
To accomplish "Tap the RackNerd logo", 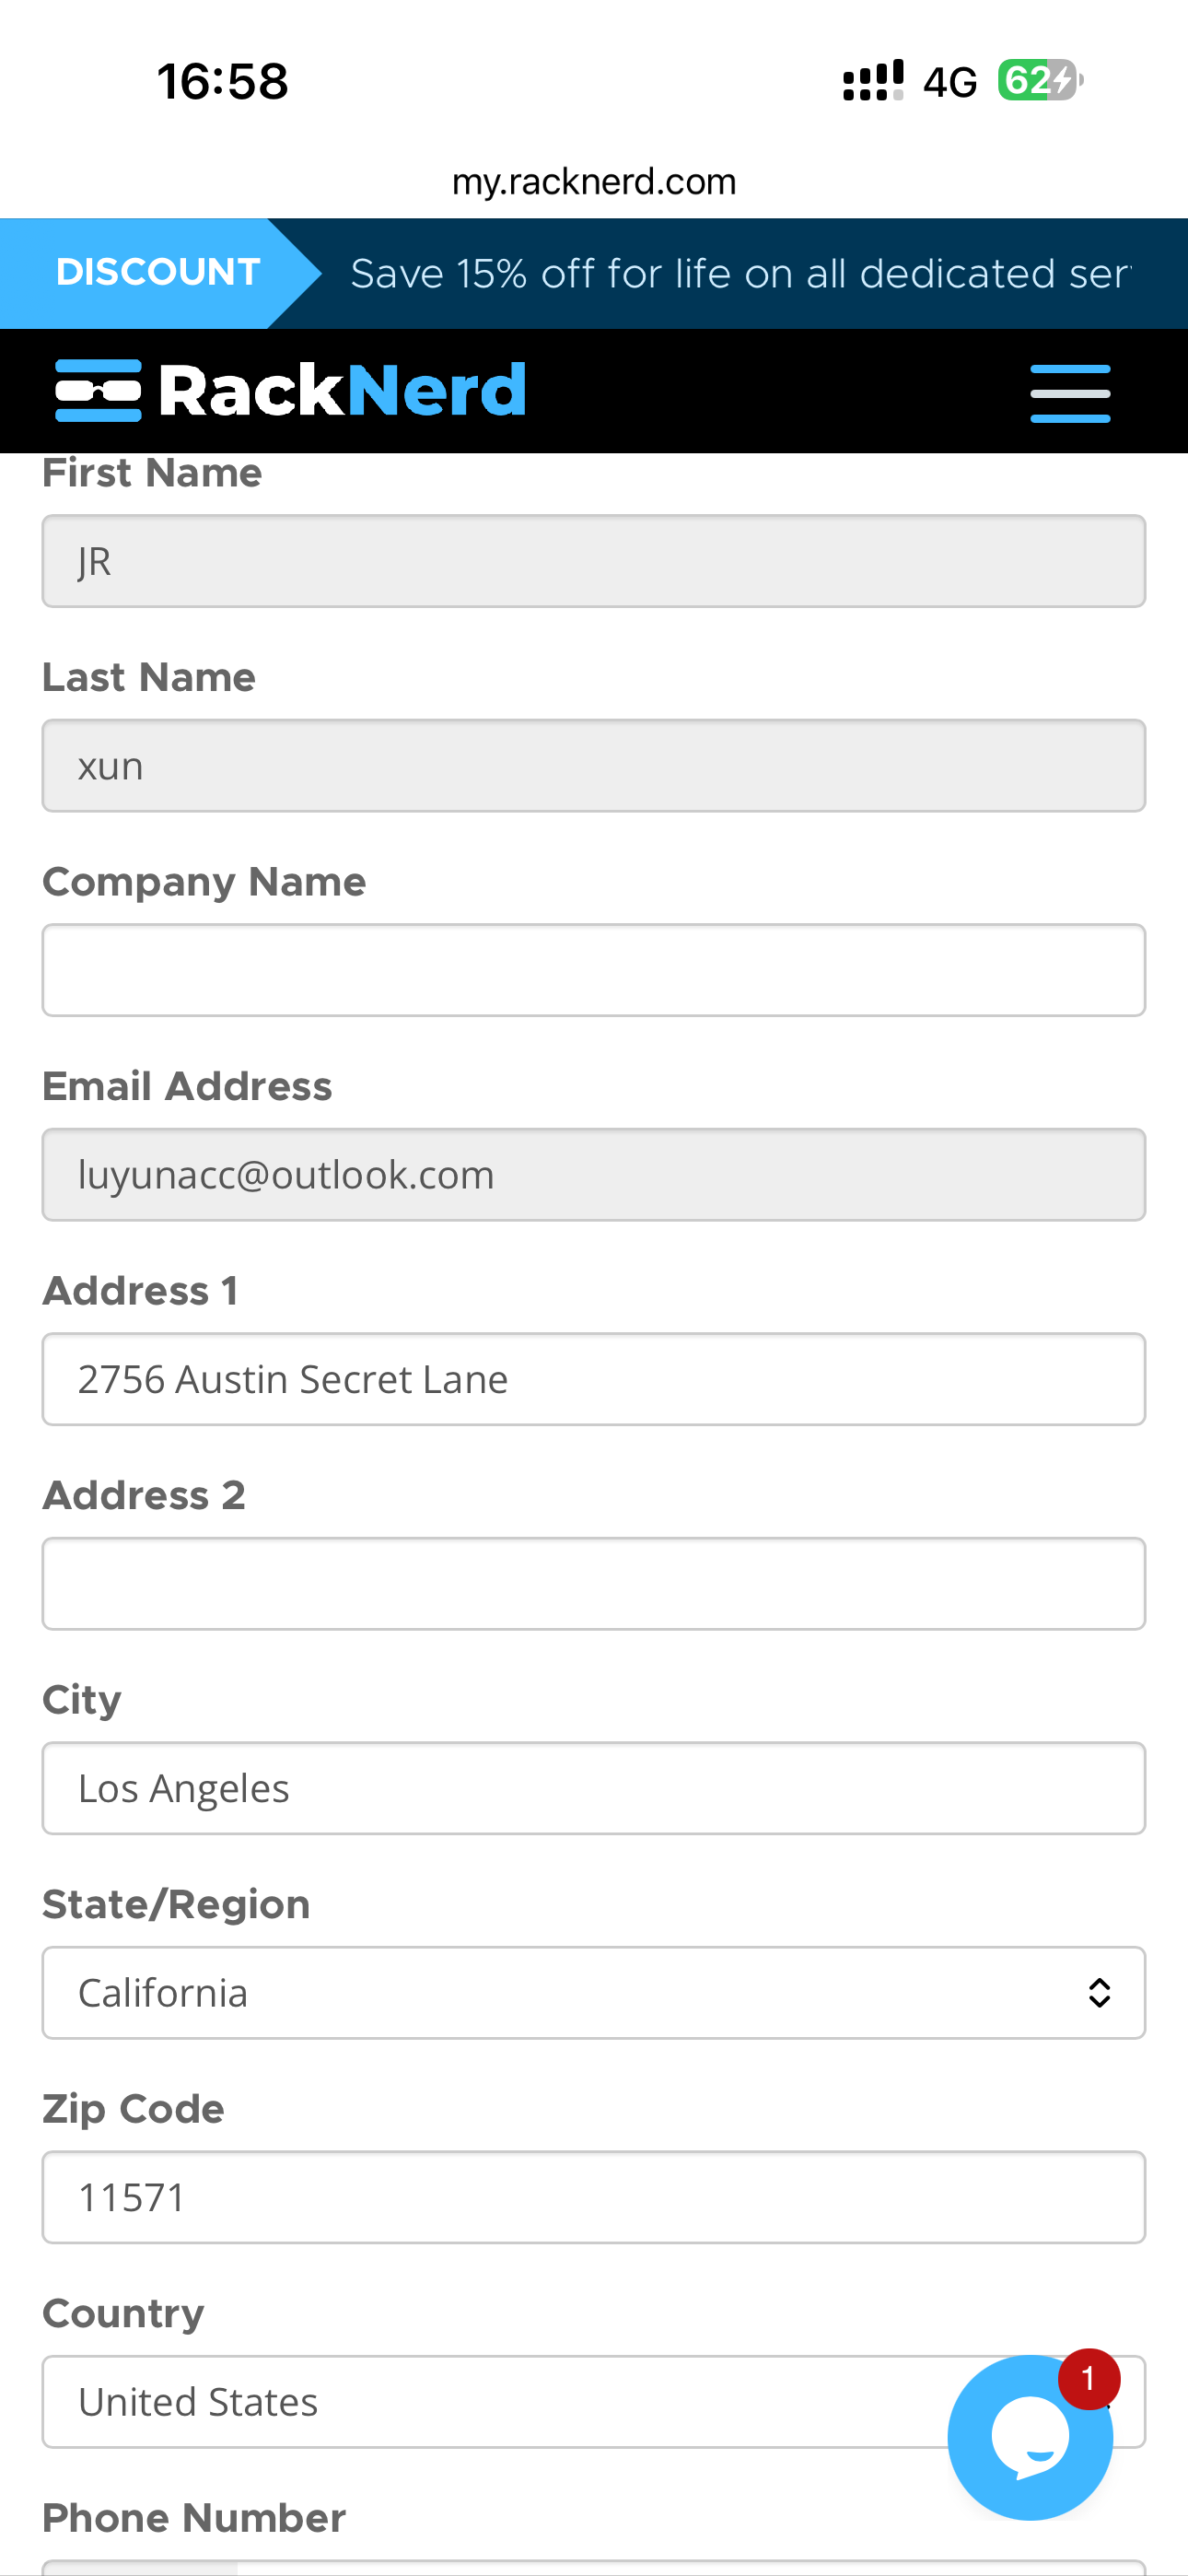I will click(x=290, y=390).
